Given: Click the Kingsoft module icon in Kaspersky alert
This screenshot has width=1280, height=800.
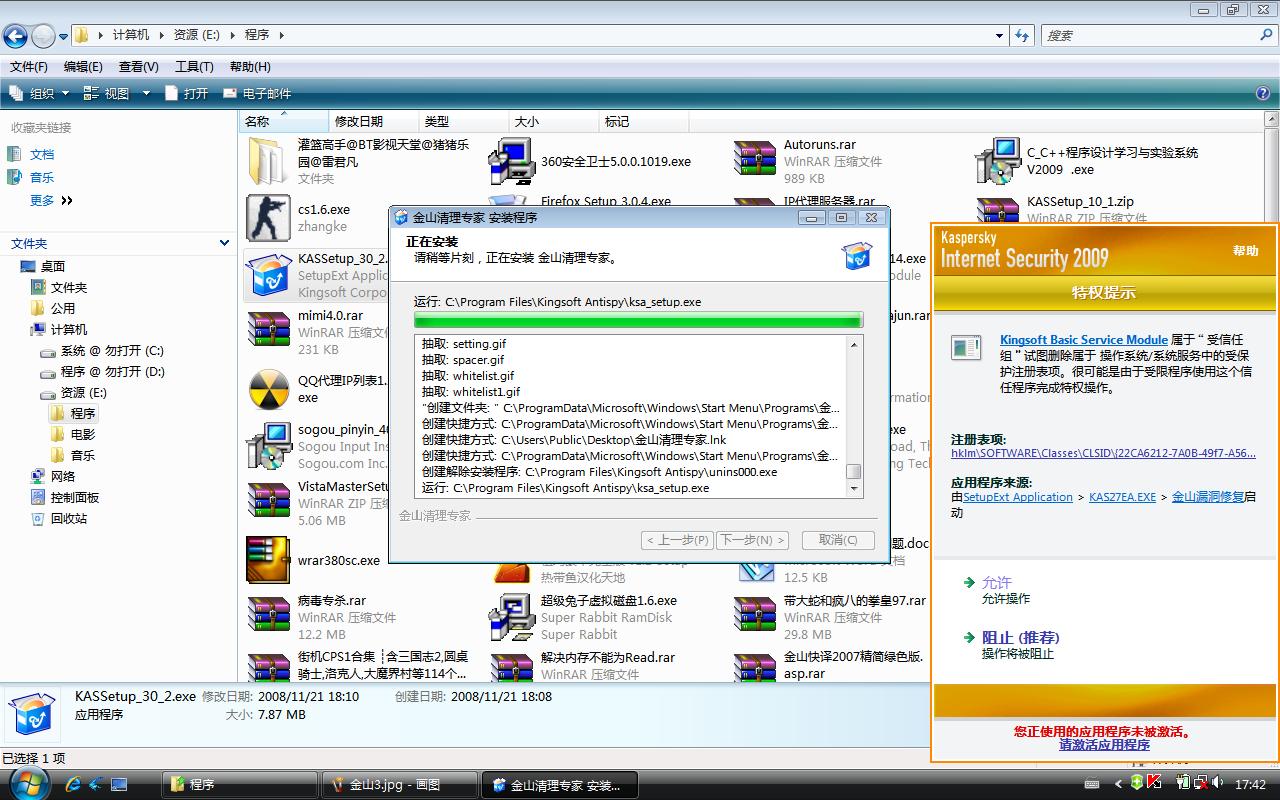Looking at the screenshot, I should coord(966,348).
